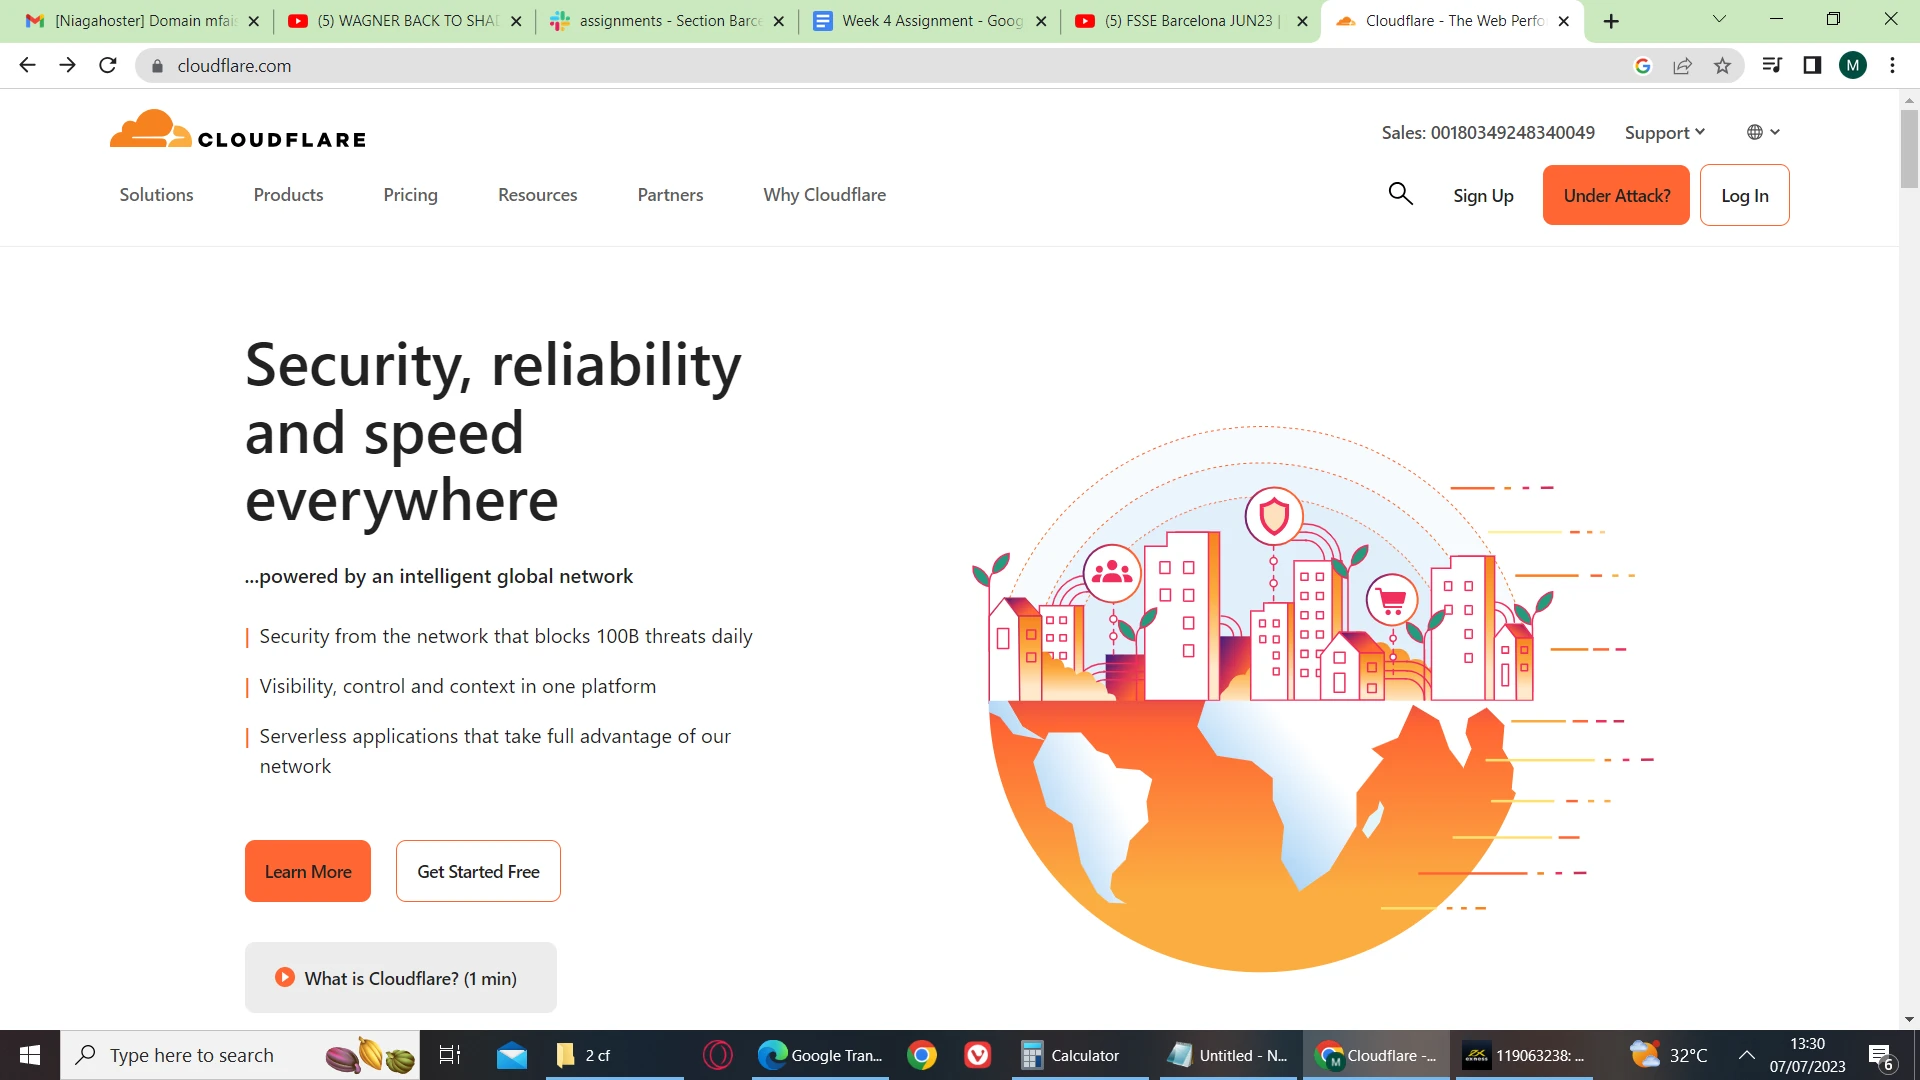Expand the tab search chevron in title bar
1920x1080 pixels.
(x=1719, y=19)
